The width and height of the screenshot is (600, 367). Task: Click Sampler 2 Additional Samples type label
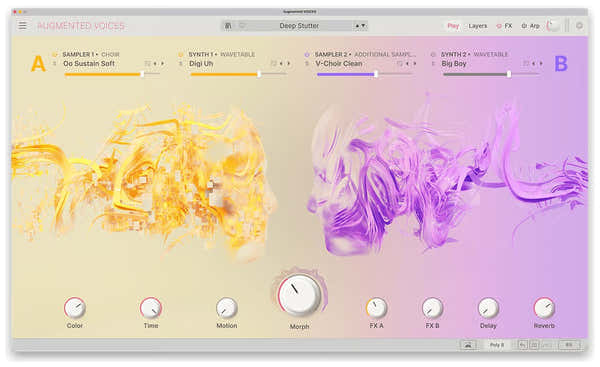[385, 55]
